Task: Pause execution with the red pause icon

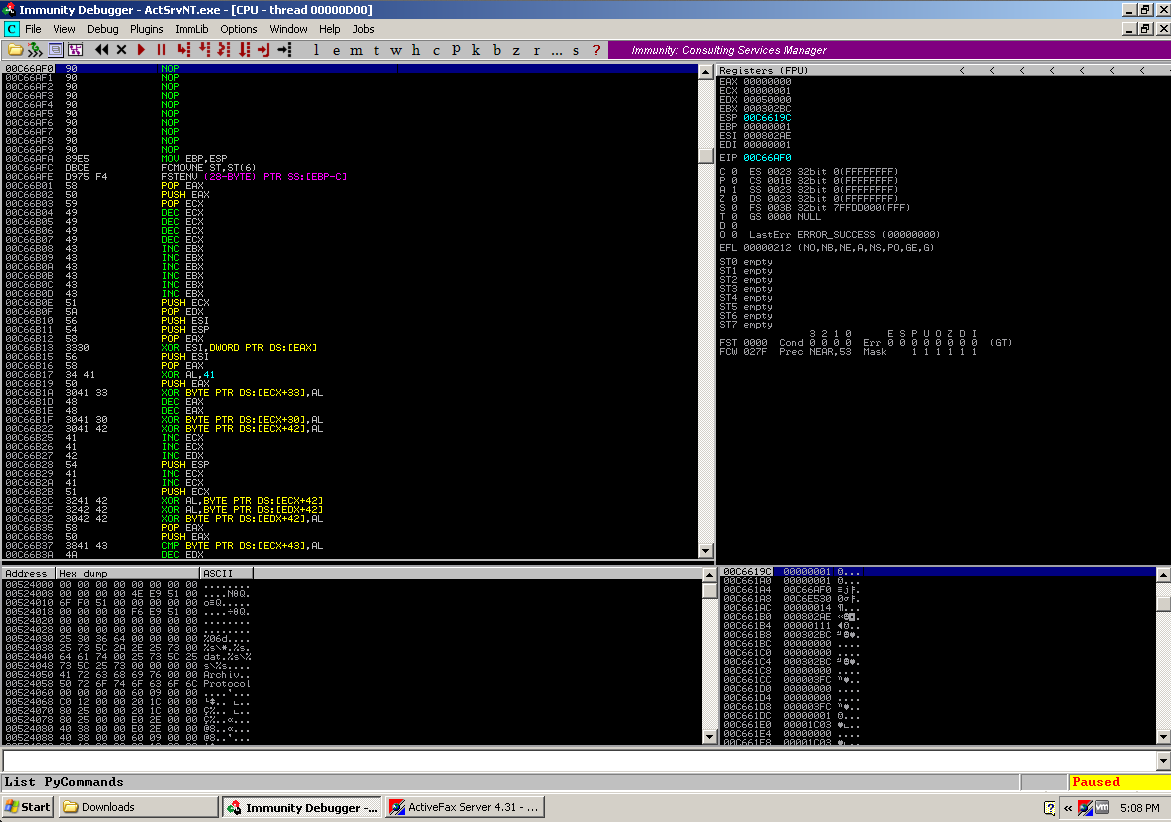Action: [161, 50]
